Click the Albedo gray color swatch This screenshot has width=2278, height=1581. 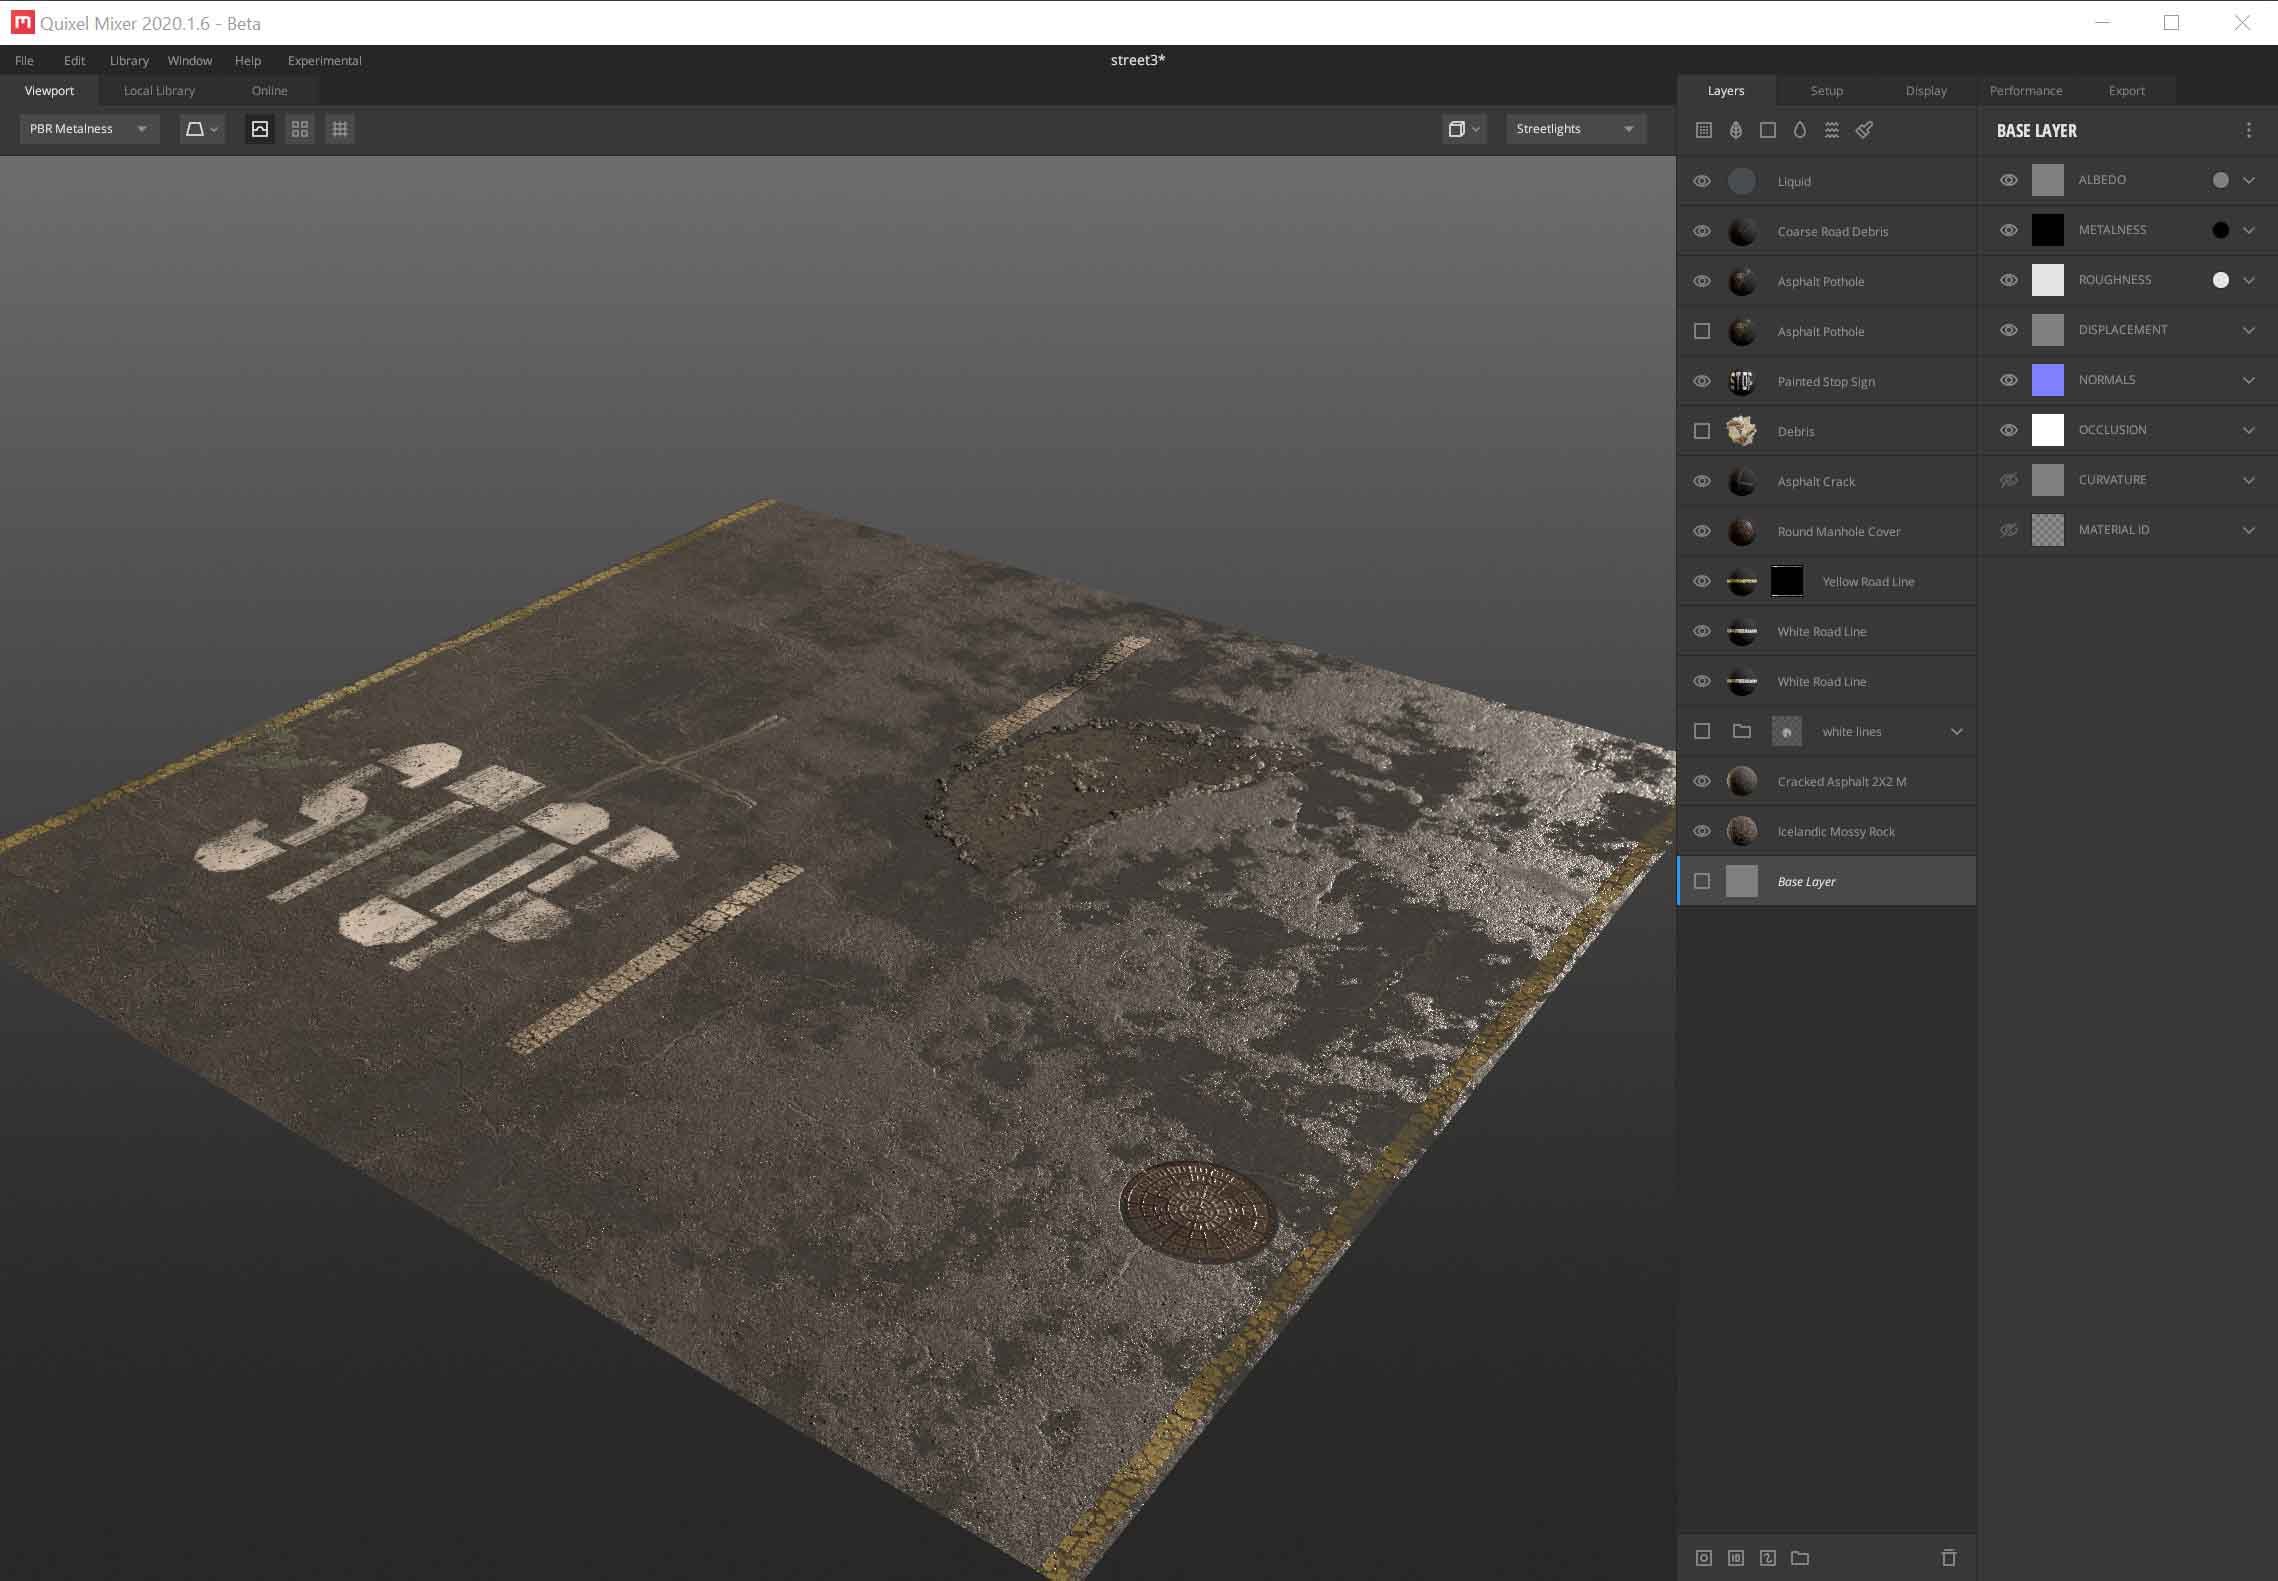(2048, 180)
